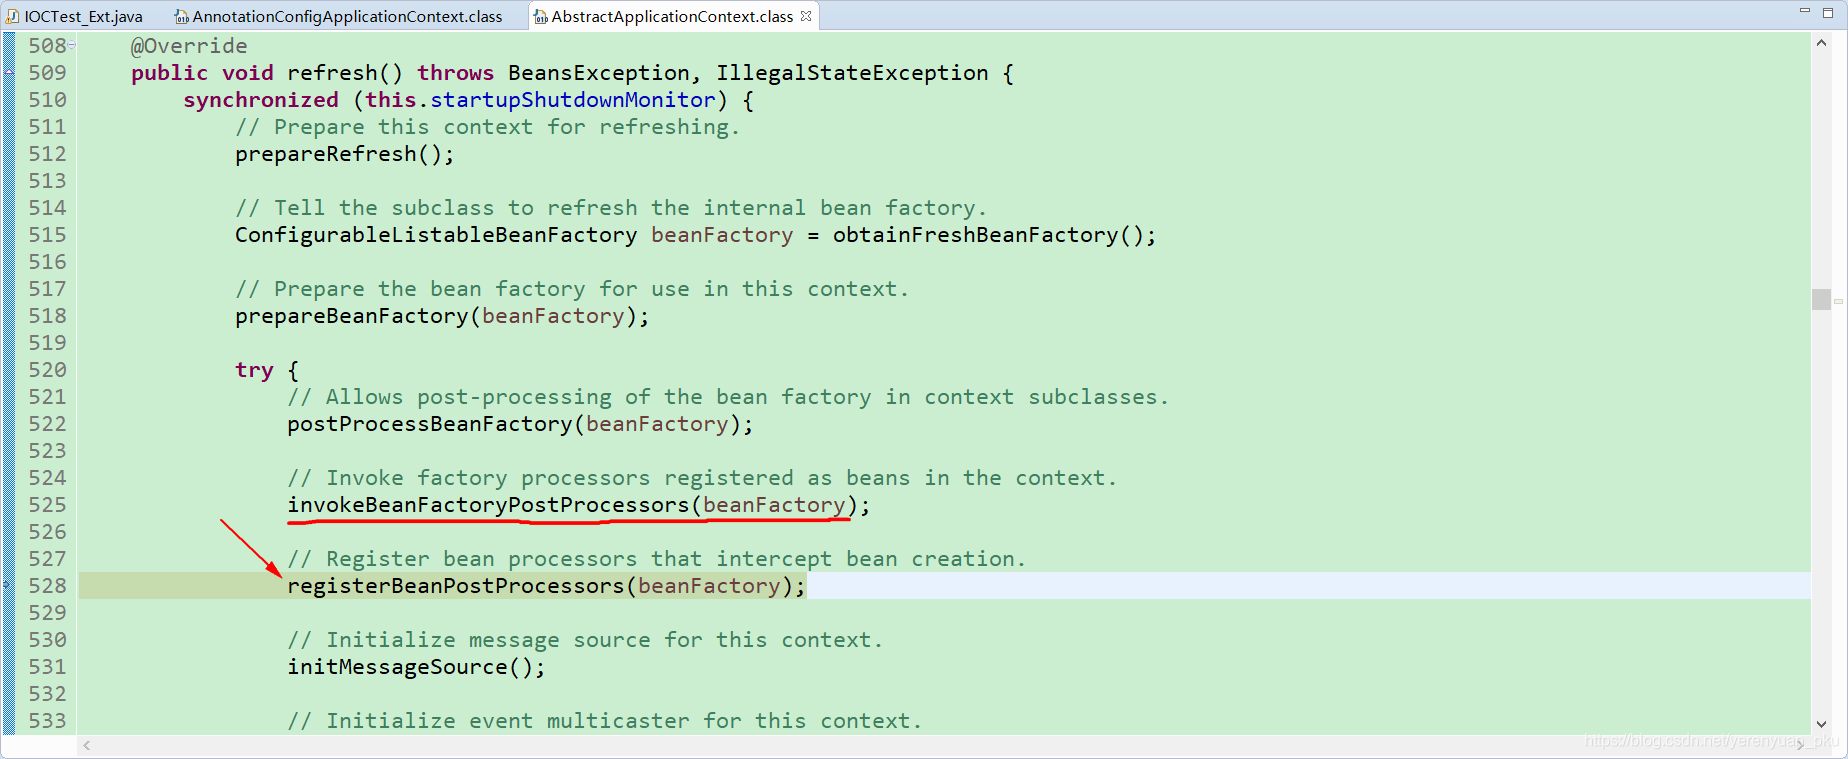Select the AbstractApplicationContext.class tab

672,16
